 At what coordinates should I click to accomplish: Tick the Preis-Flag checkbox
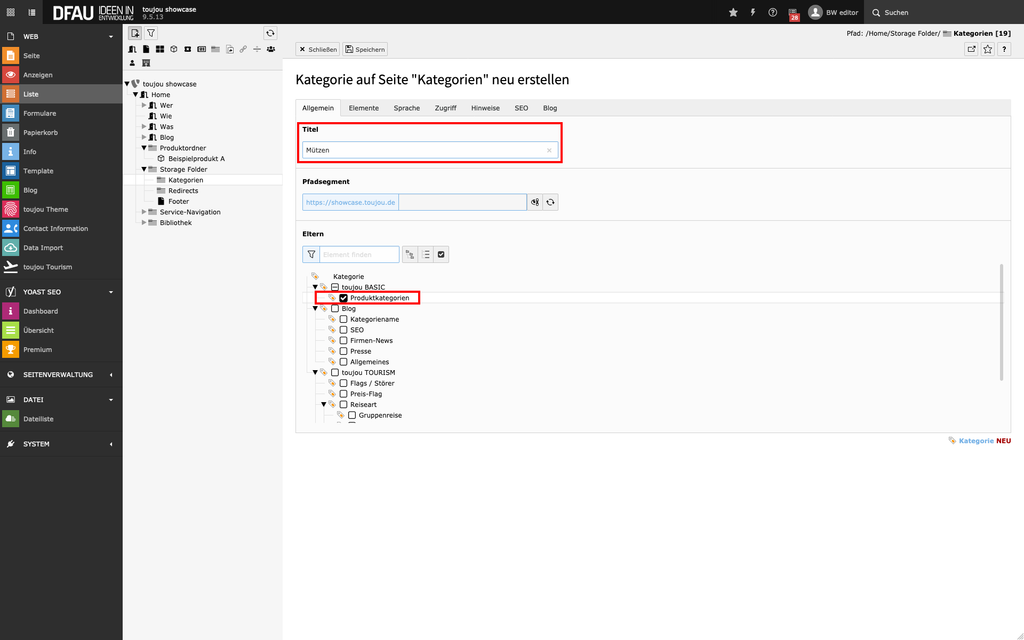pyautogui.click(x=344, y=394)
